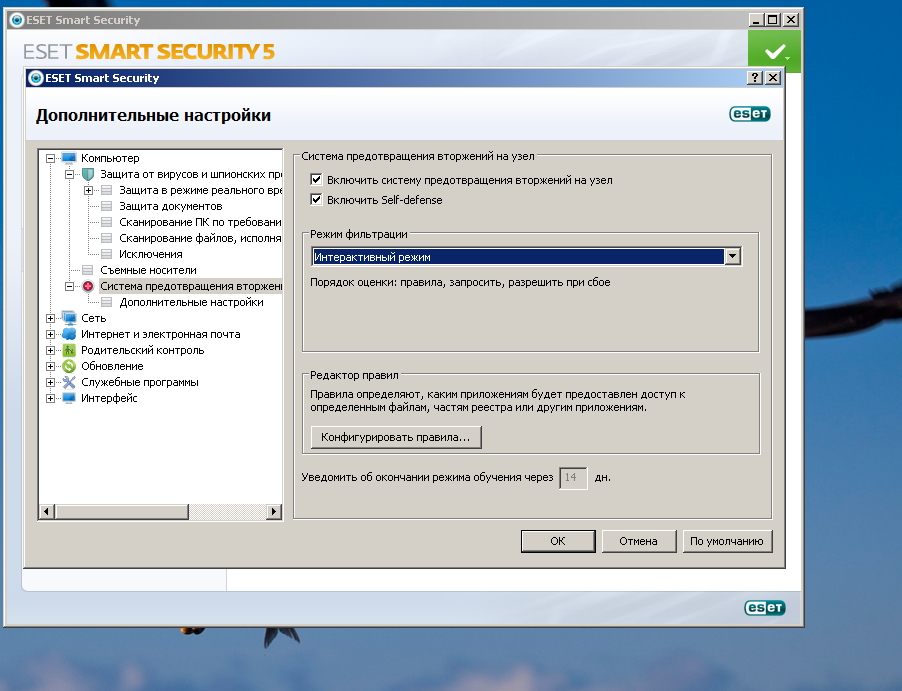
Task: Click the shield icon for Защита от вирусов
Action: point(88,174)
